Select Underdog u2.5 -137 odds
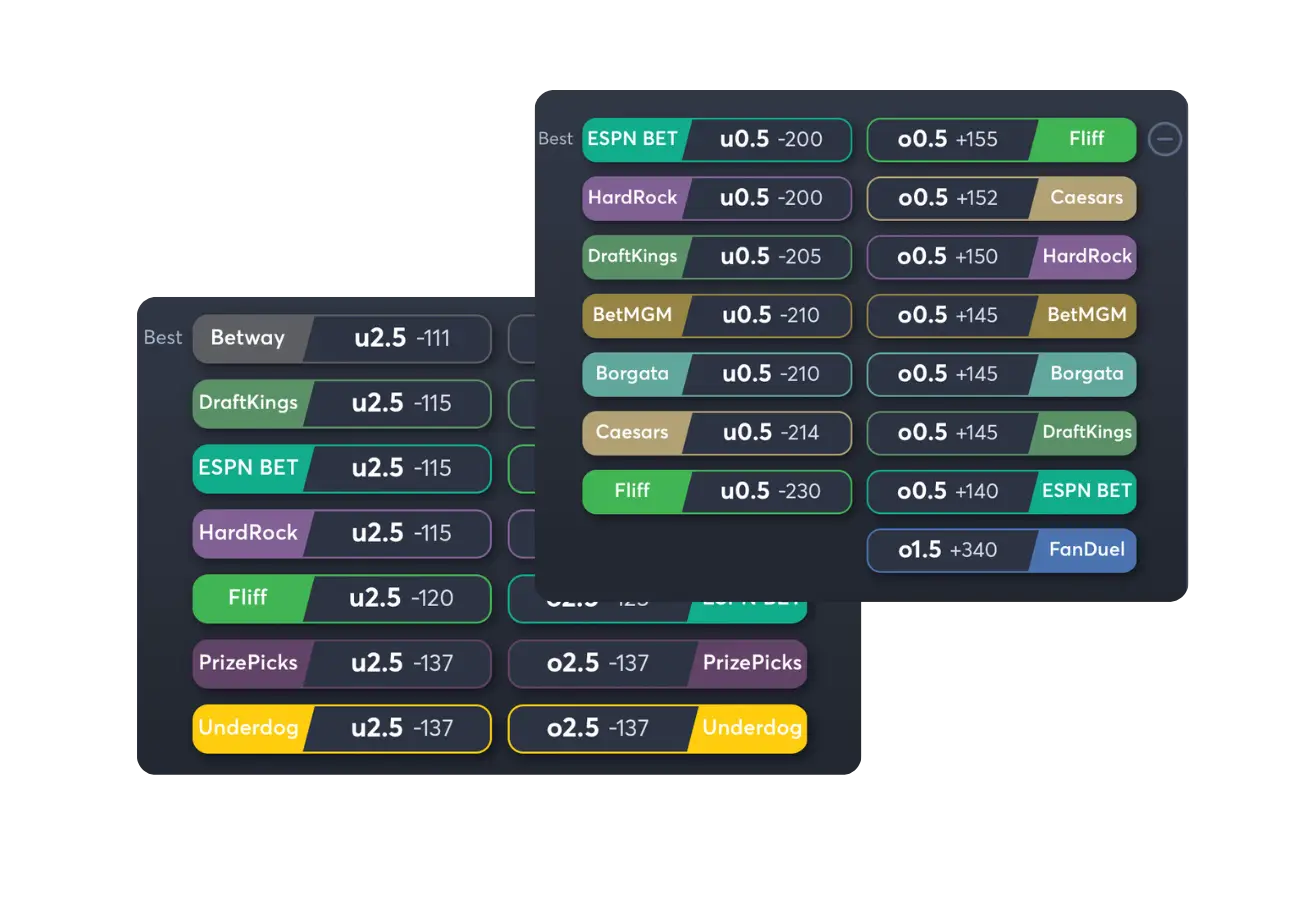 [x=342, y=728]
